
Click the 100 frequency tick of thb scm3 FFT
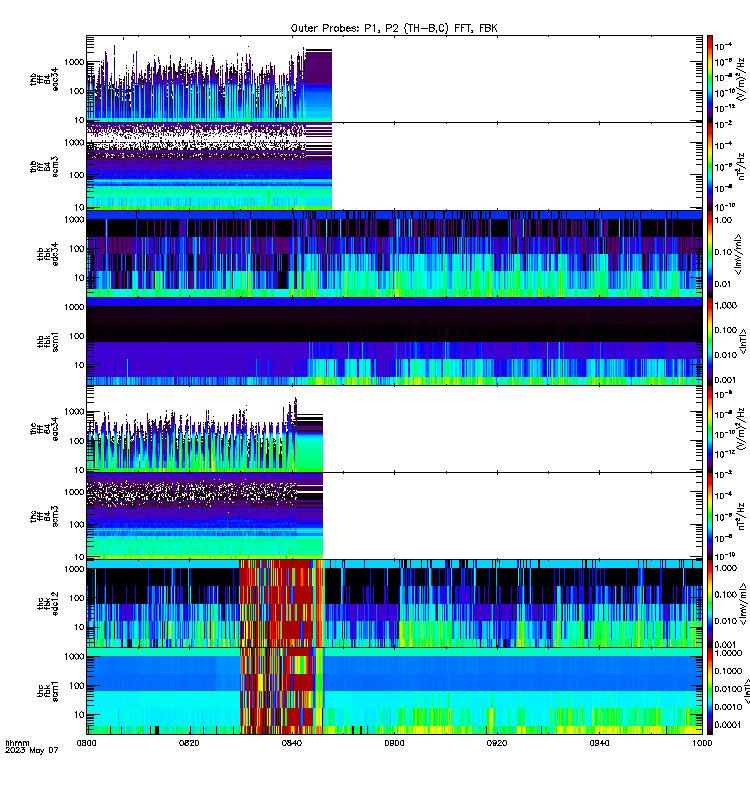tap(76, 175)
